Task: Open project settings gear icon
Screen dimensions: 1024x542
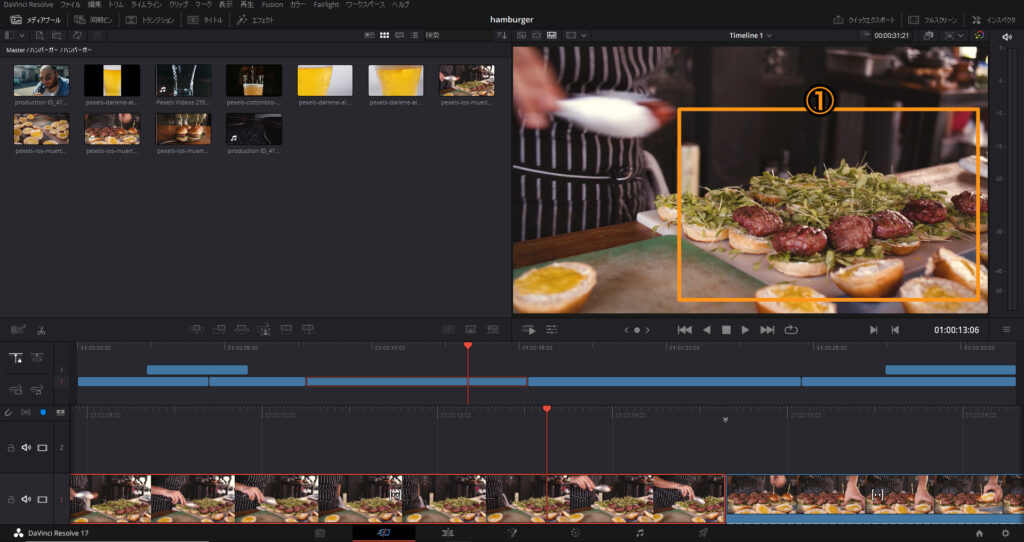Action: click(x=1005, y=533)
